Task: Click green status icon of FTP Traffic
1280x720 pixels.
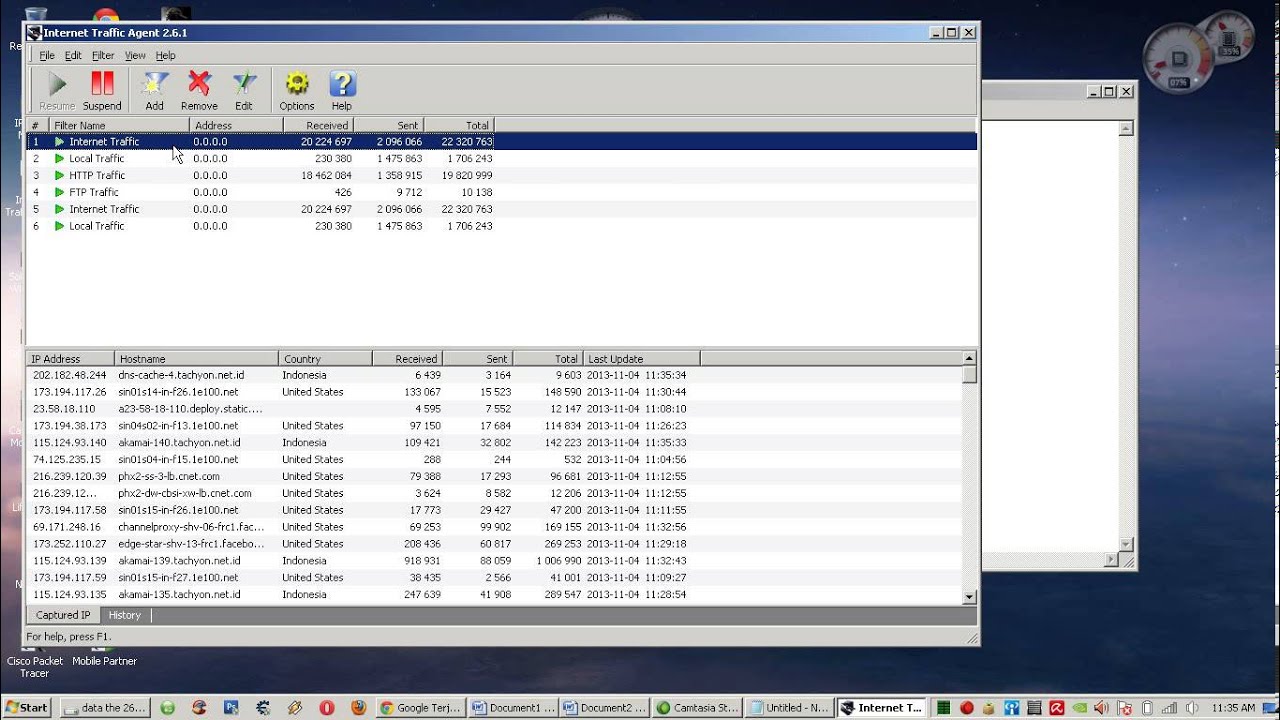Action: tap(59, 192)
